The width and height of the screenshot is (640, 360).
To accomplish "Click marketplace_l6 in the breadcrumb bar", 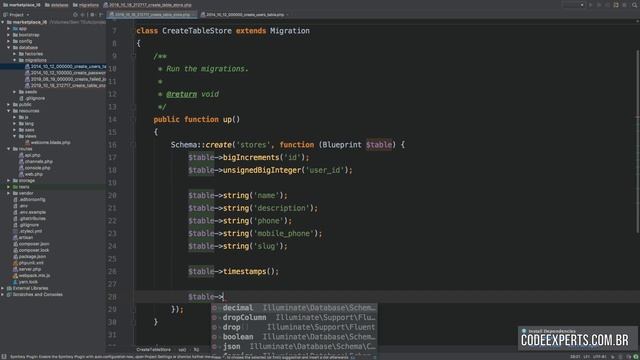I will point(22,5).
